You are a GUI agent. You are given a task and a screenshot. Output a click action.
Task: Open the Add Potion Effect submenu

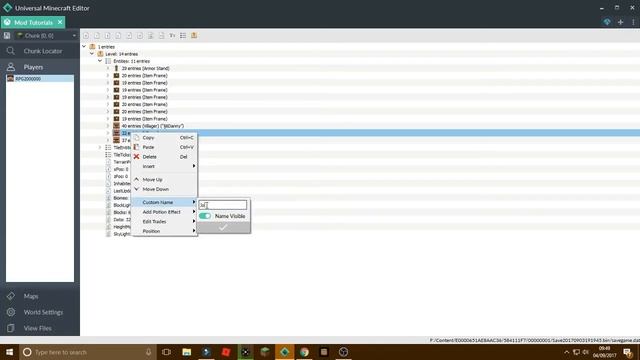point(164,212)
